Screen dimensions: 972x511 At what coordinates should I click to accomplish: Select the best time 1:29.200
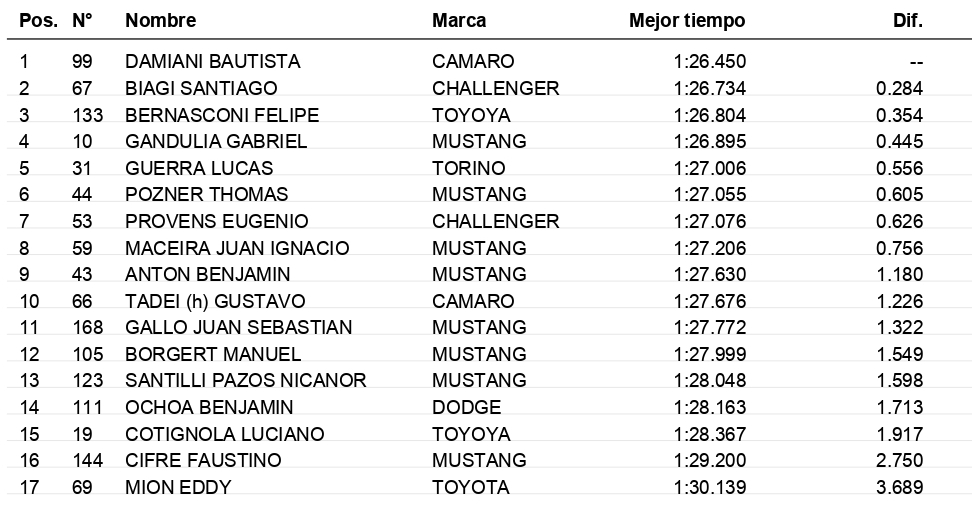point(710,461)
